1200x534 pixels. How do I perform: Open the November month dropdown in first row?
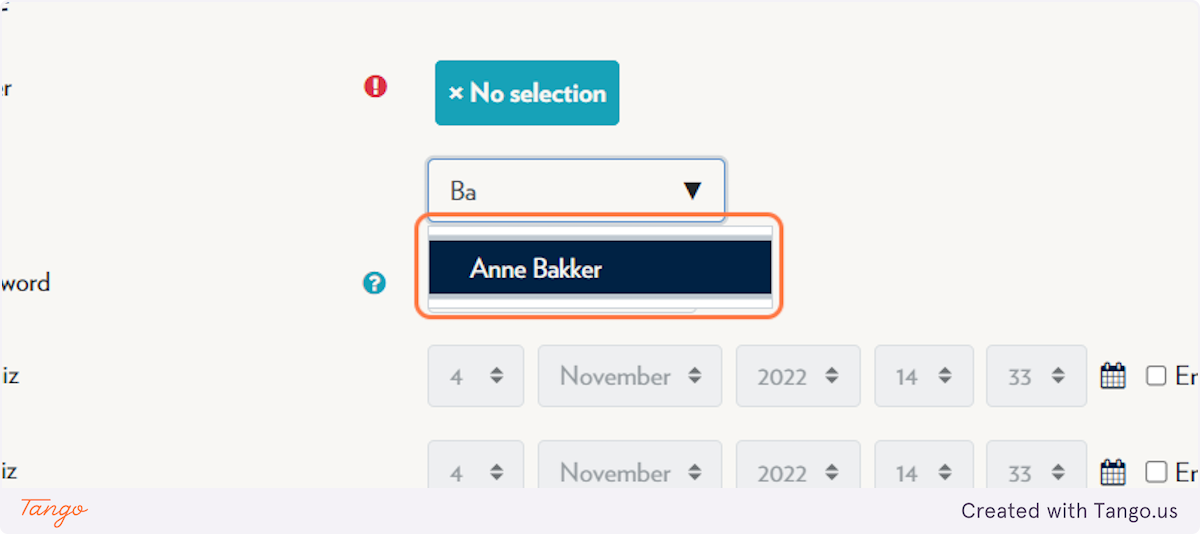[630, 376]
